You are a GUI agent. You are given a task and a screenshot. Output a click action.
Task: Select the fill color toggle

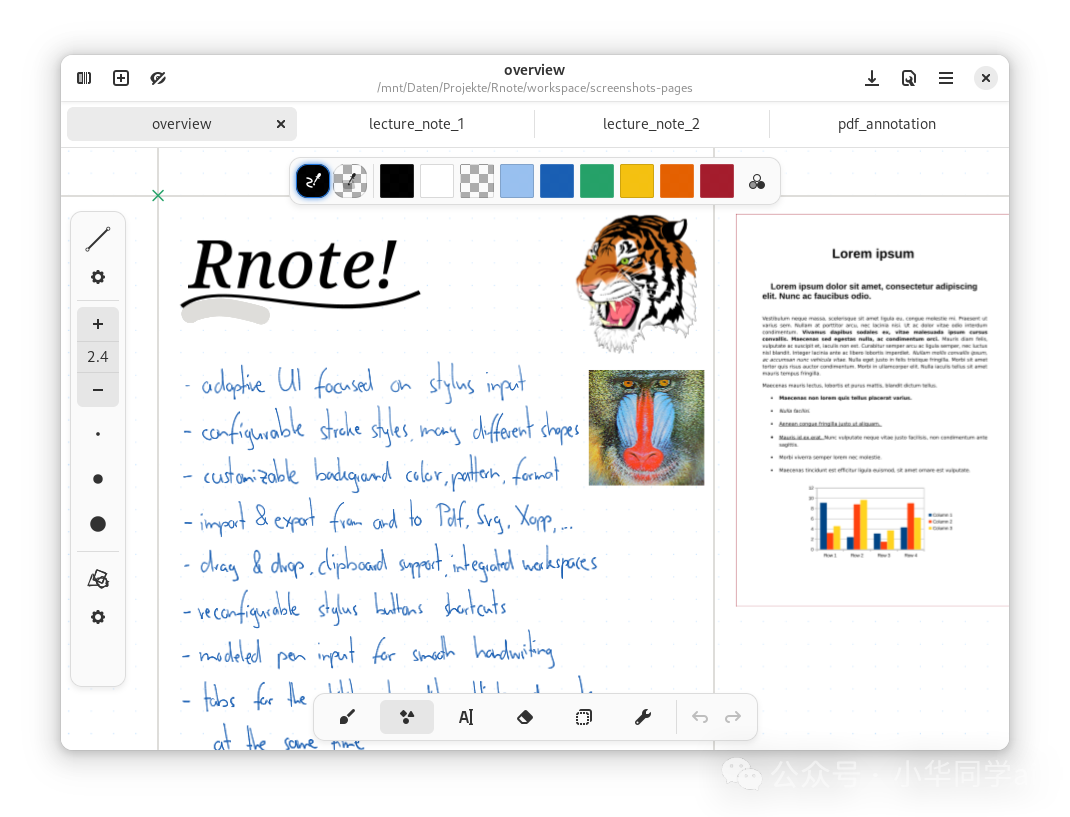350,181
